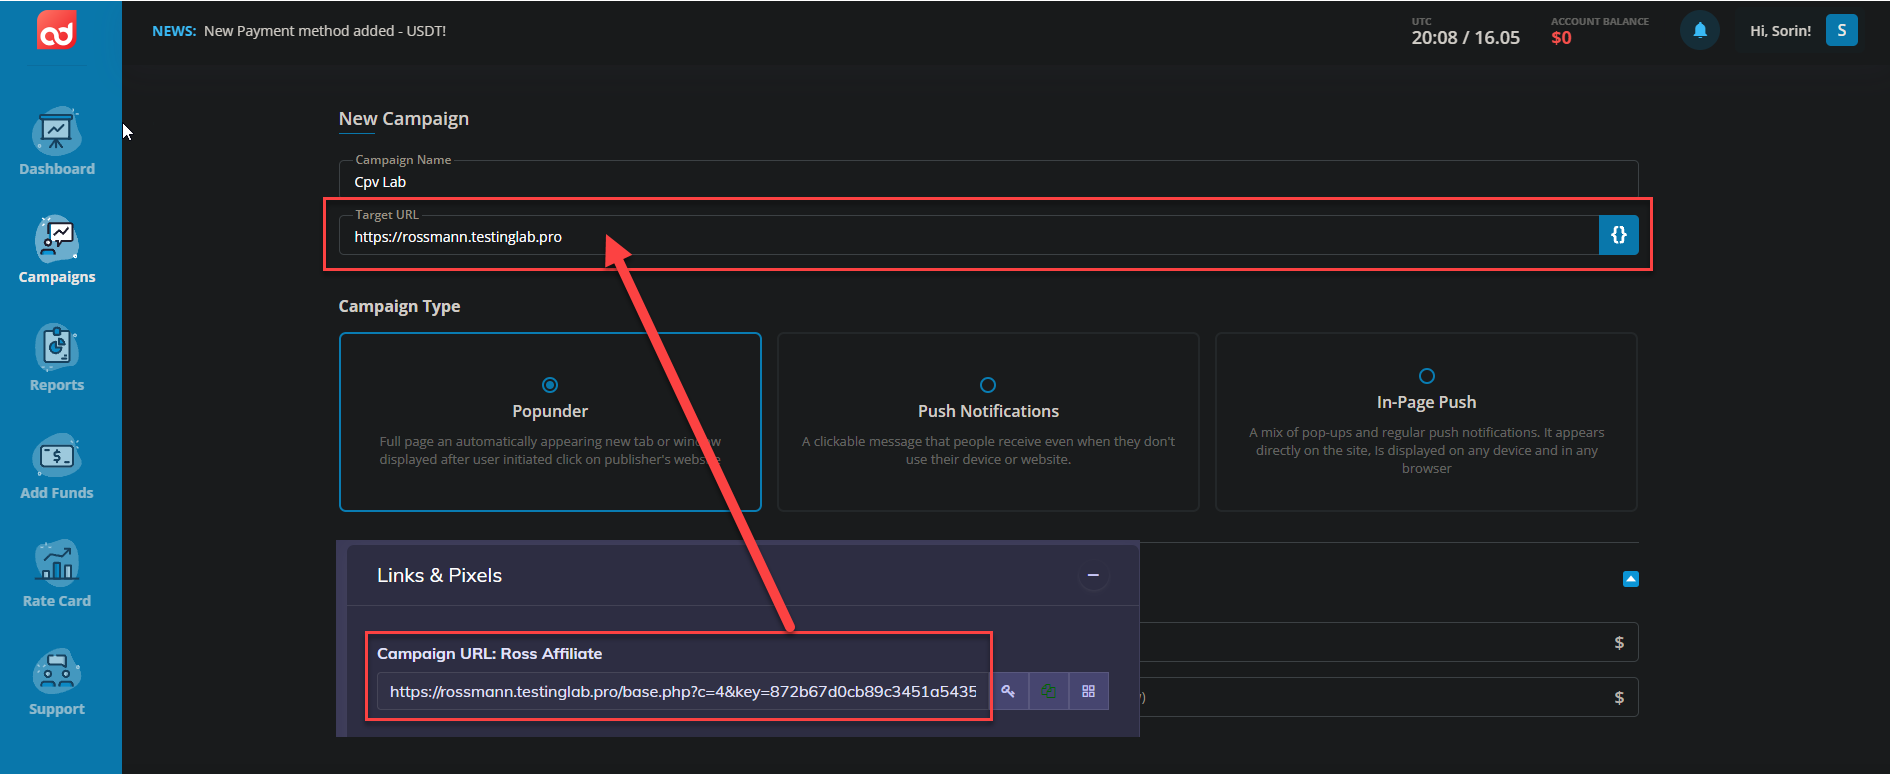Open the Dashboard from the sidebar
This screenshot has height=774, width=1891.
tap(57, 142)
